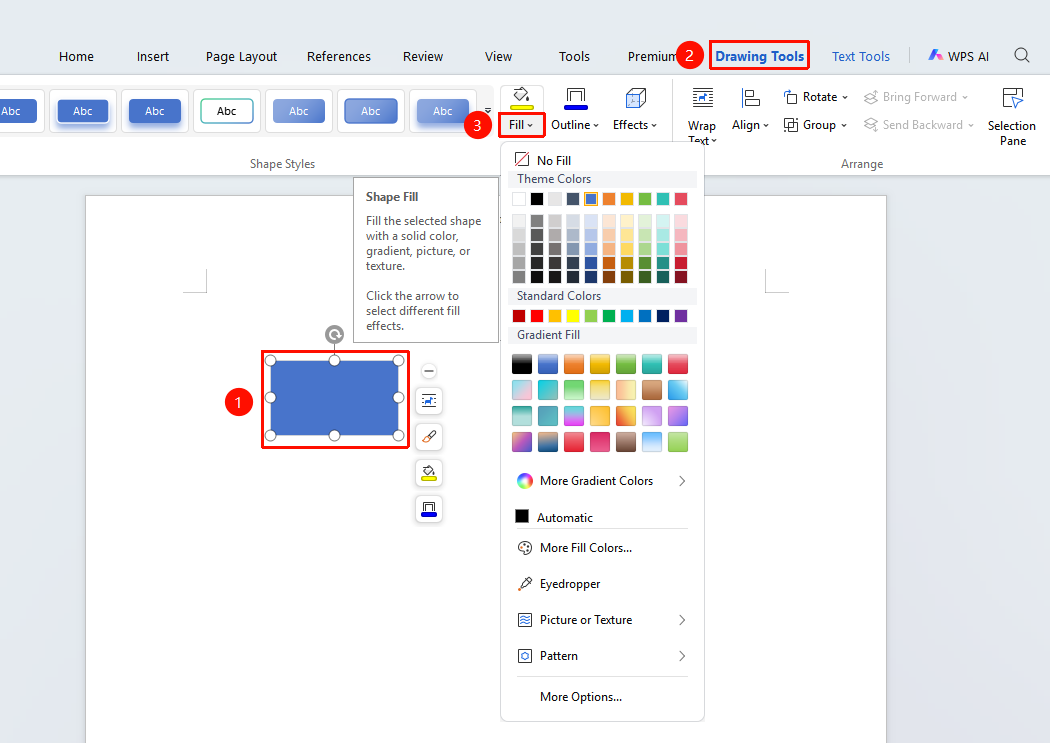The image size is (1050, 743).
Task: Open Picture or Texture submenu
Action: tap(602, 620)
